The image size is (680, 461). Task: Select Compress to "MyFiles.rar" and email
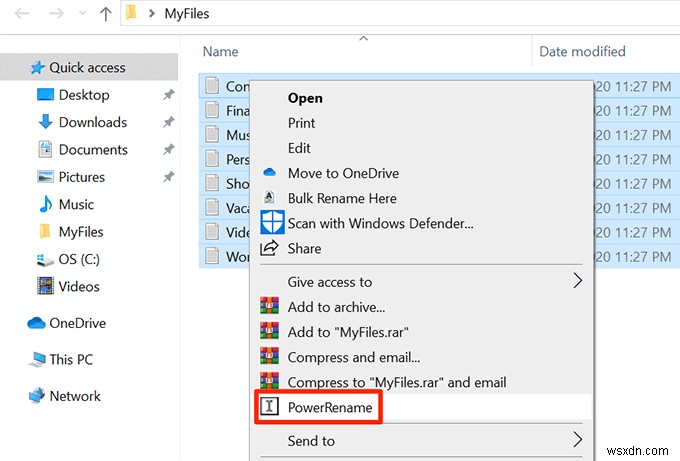tap(397, 383)
